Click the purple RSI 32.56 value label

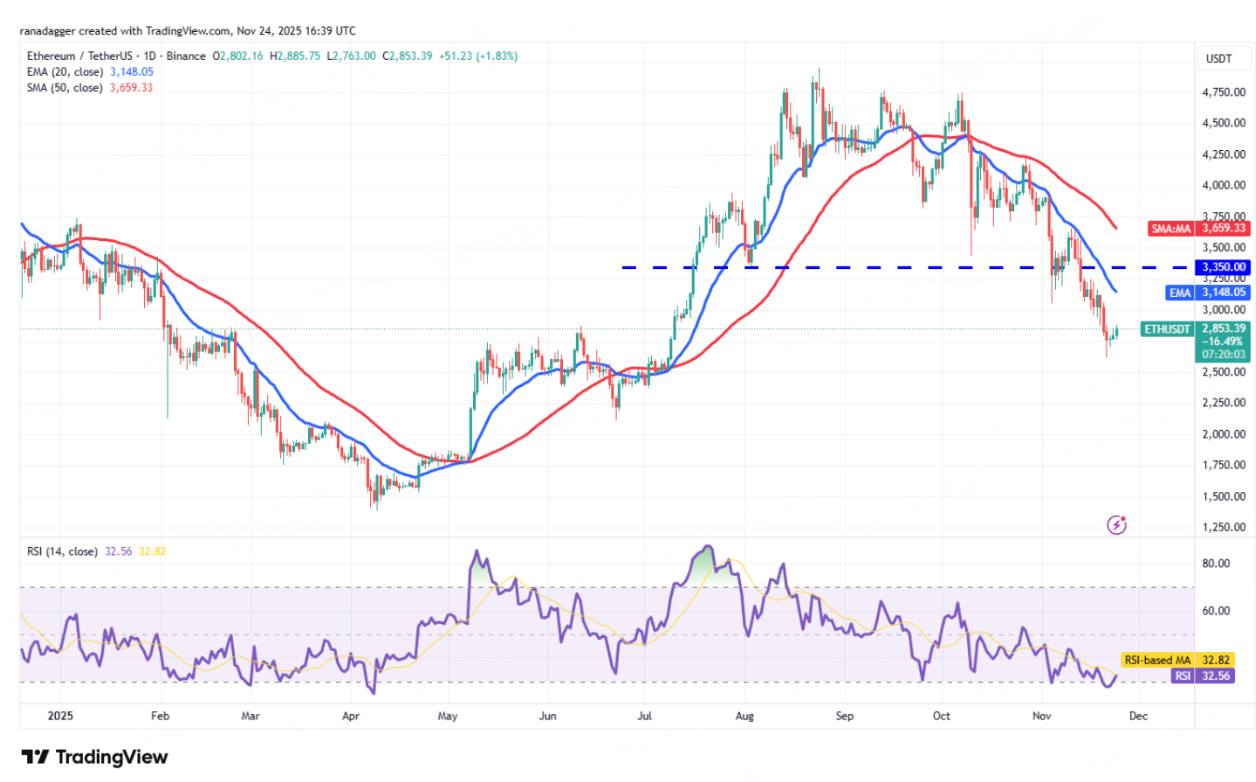[x=1209, y=676]
